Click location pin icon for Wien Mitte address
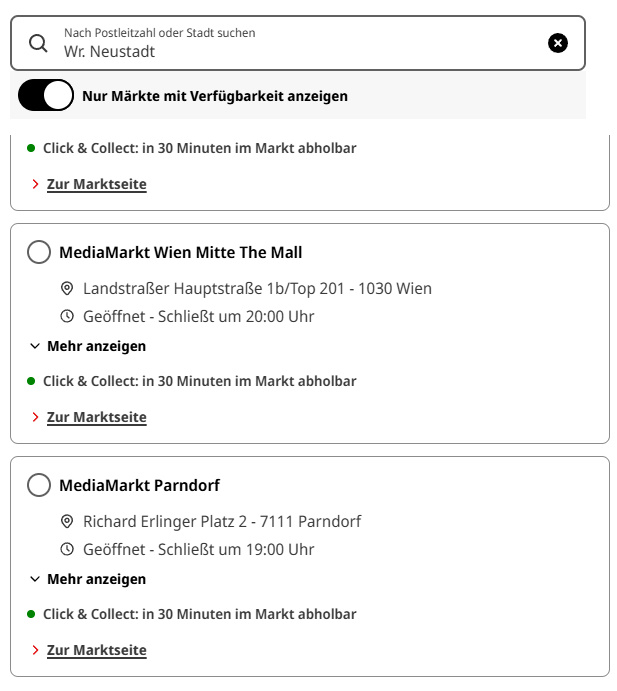The height and width of the screenshot is (691, 617). tap(67, 289)
